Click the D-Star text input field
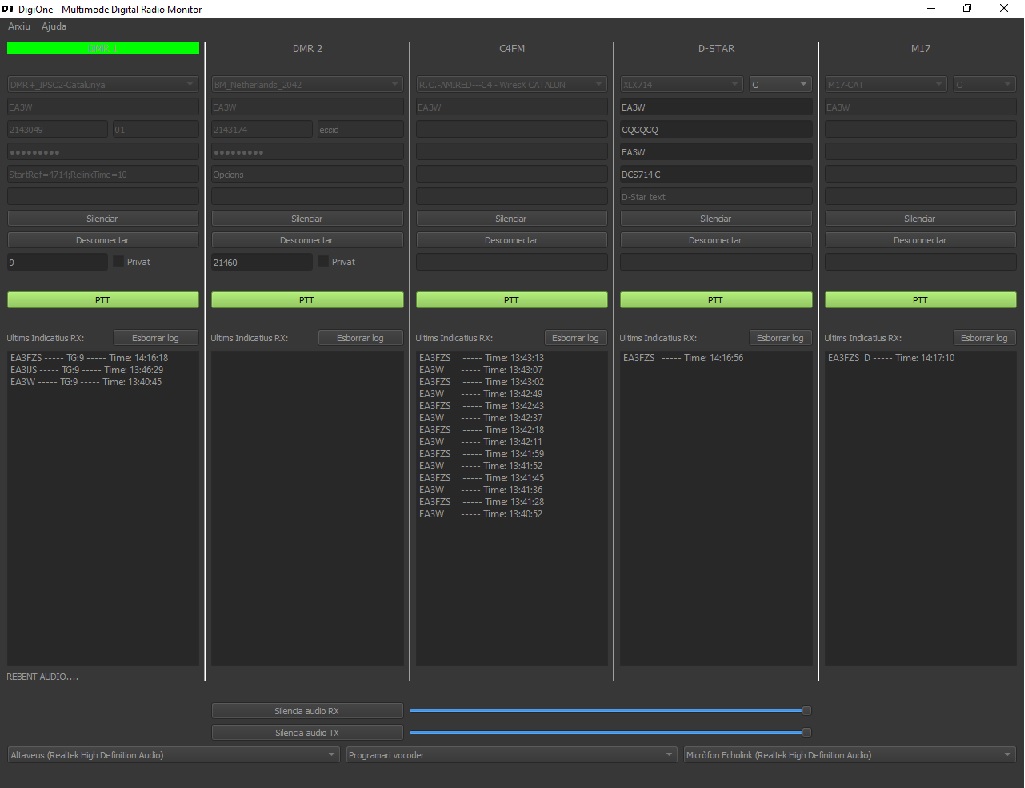 point(716,196)
